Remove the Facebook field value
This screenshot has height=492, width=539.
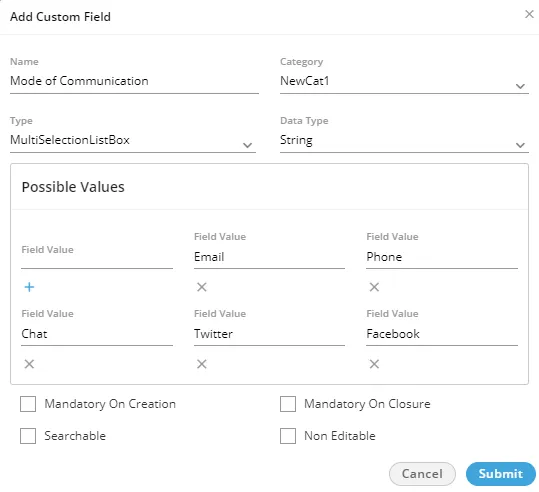pos(374,364)
